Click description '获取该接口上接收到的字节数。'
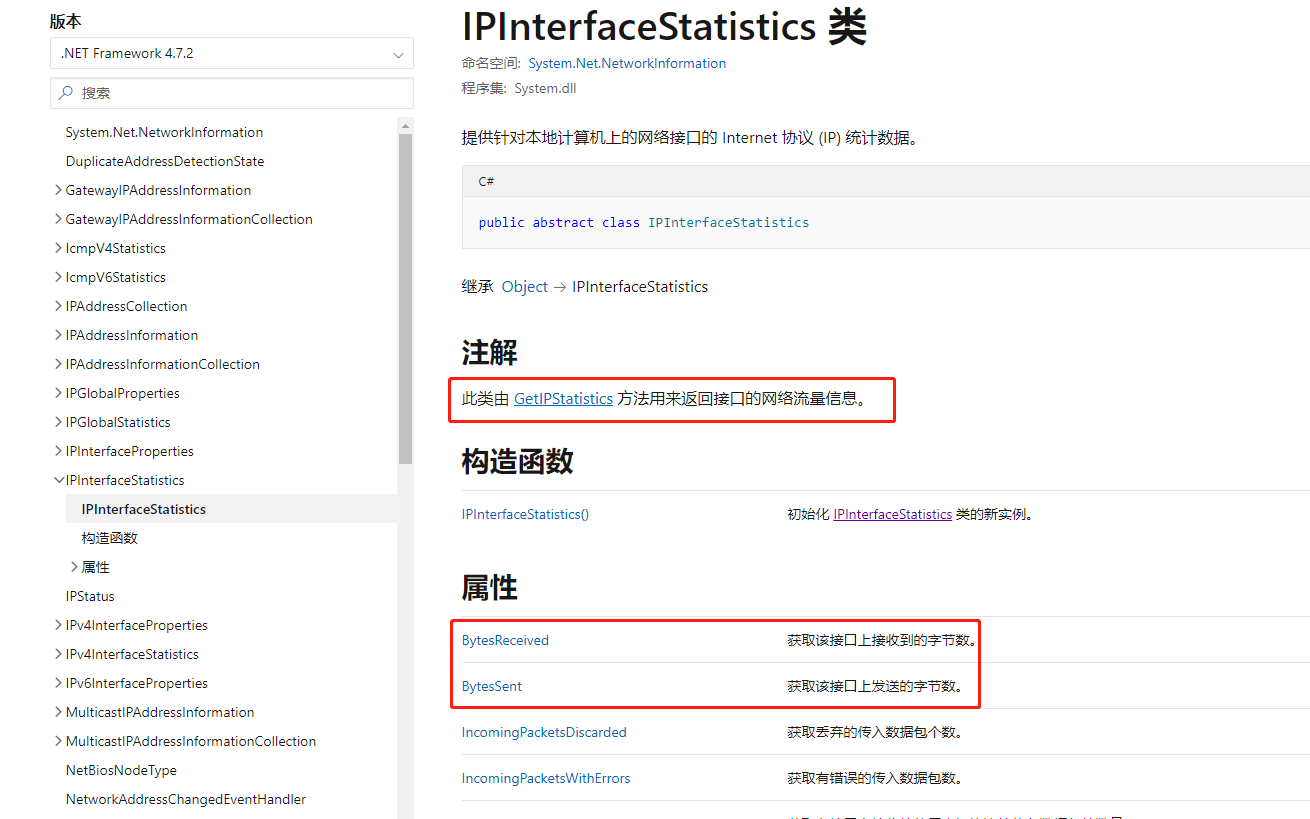The height and width of the screenshot is (819, 1310). click(883, 640)
